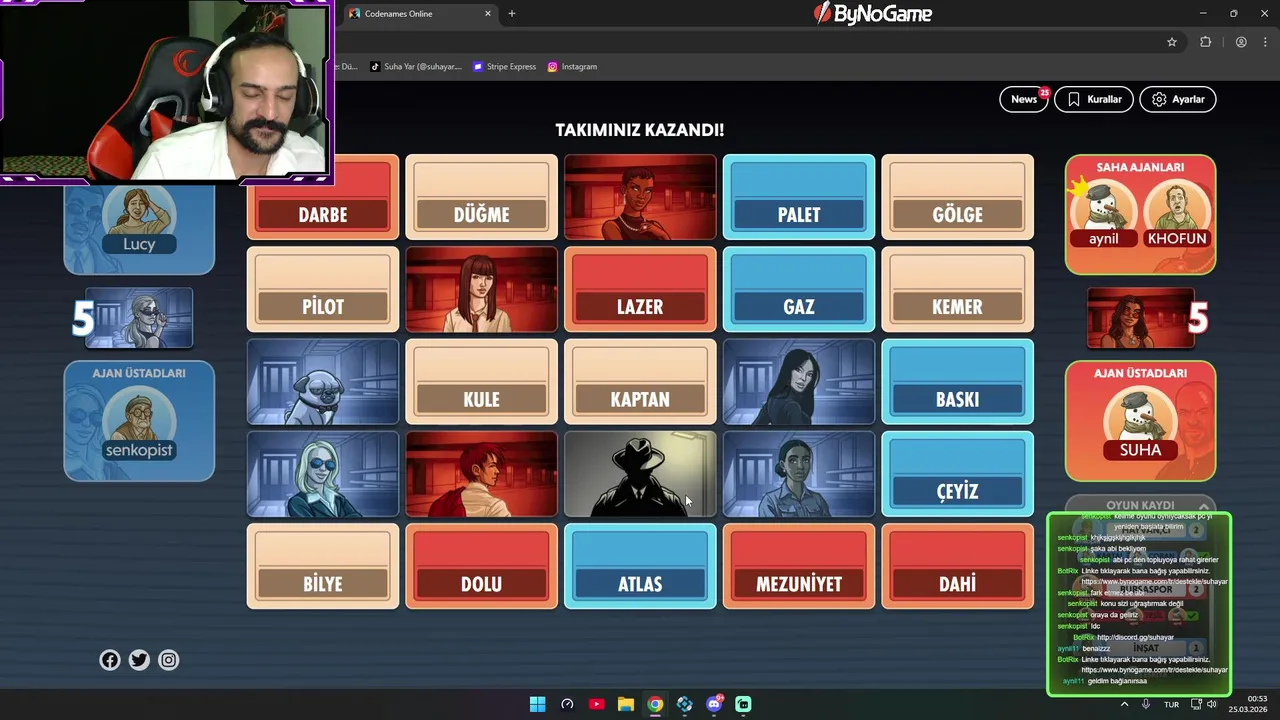1280x720 pixels.
Task: Click the DÜĞME word card
Action: 481,198
